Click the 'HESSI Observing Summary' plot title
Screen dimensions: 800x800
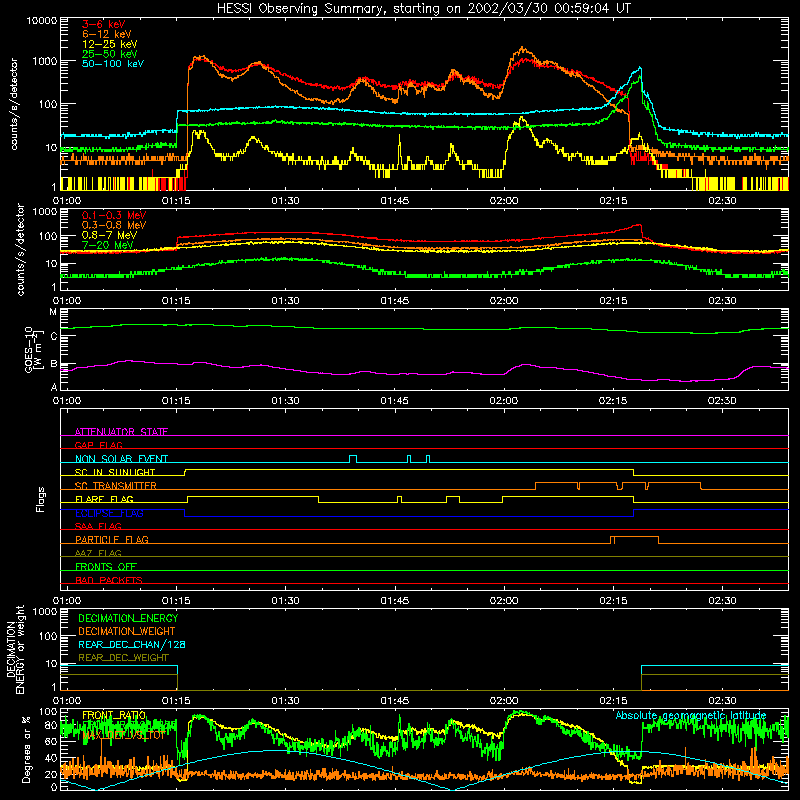(424, 8)
